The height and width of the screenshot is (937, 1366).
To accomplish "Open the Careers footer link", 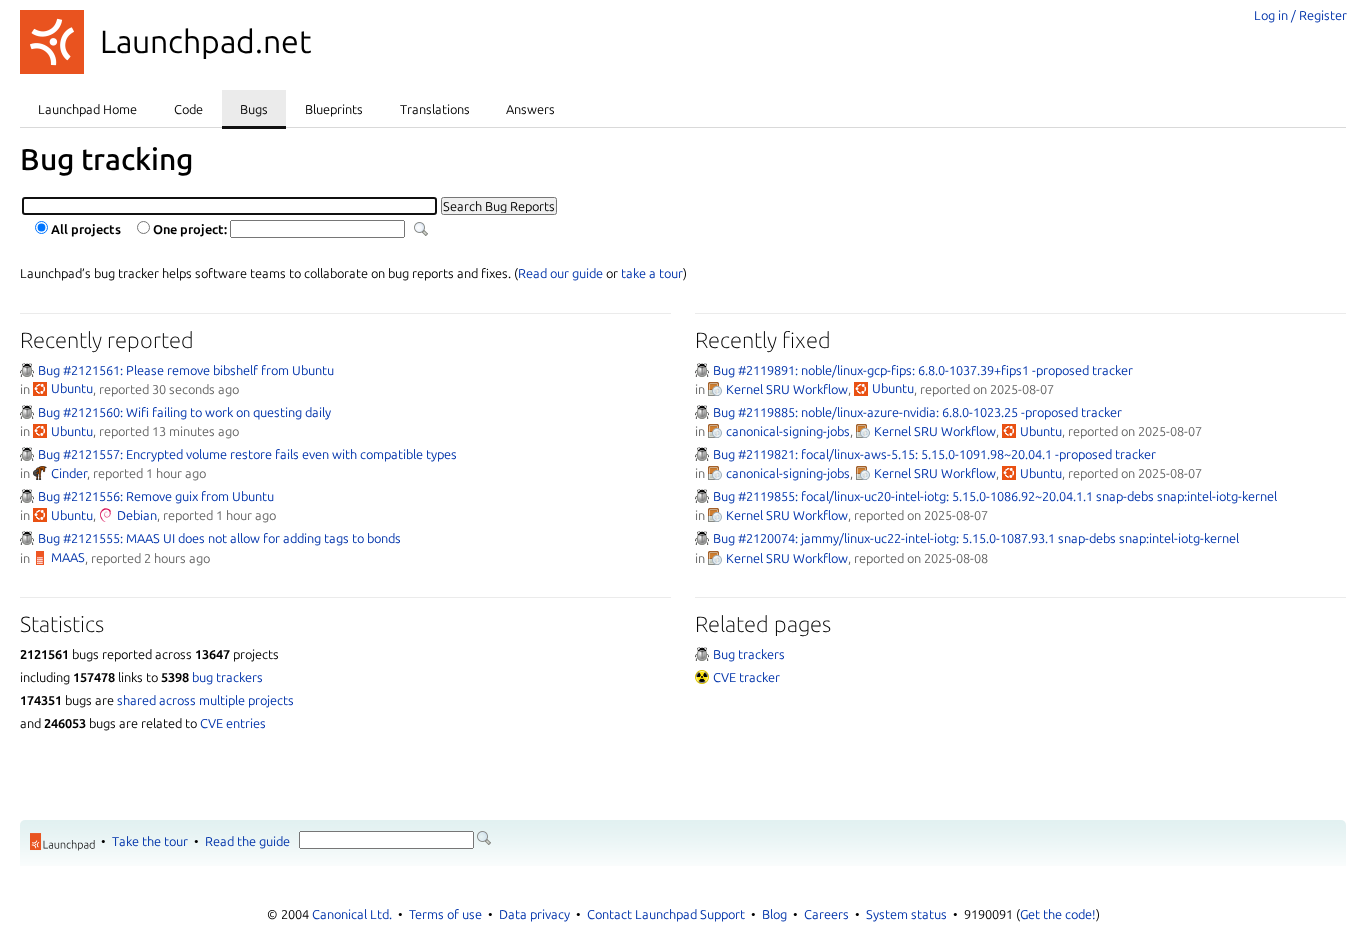I will [x=826, y=914].
